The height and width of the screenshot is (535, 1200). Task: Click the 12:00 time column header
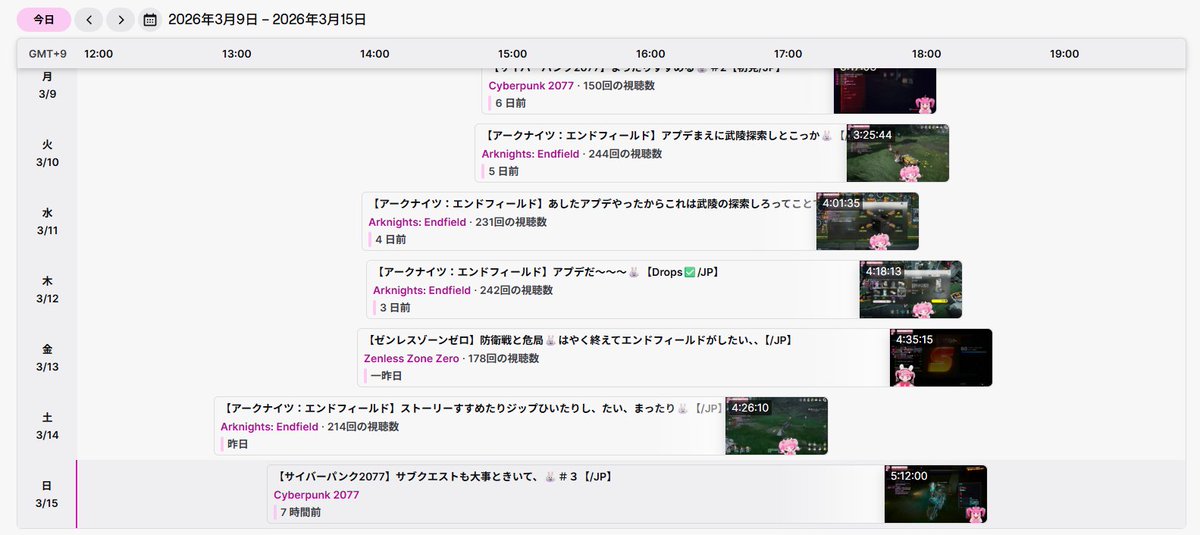(x=98, y=54)
